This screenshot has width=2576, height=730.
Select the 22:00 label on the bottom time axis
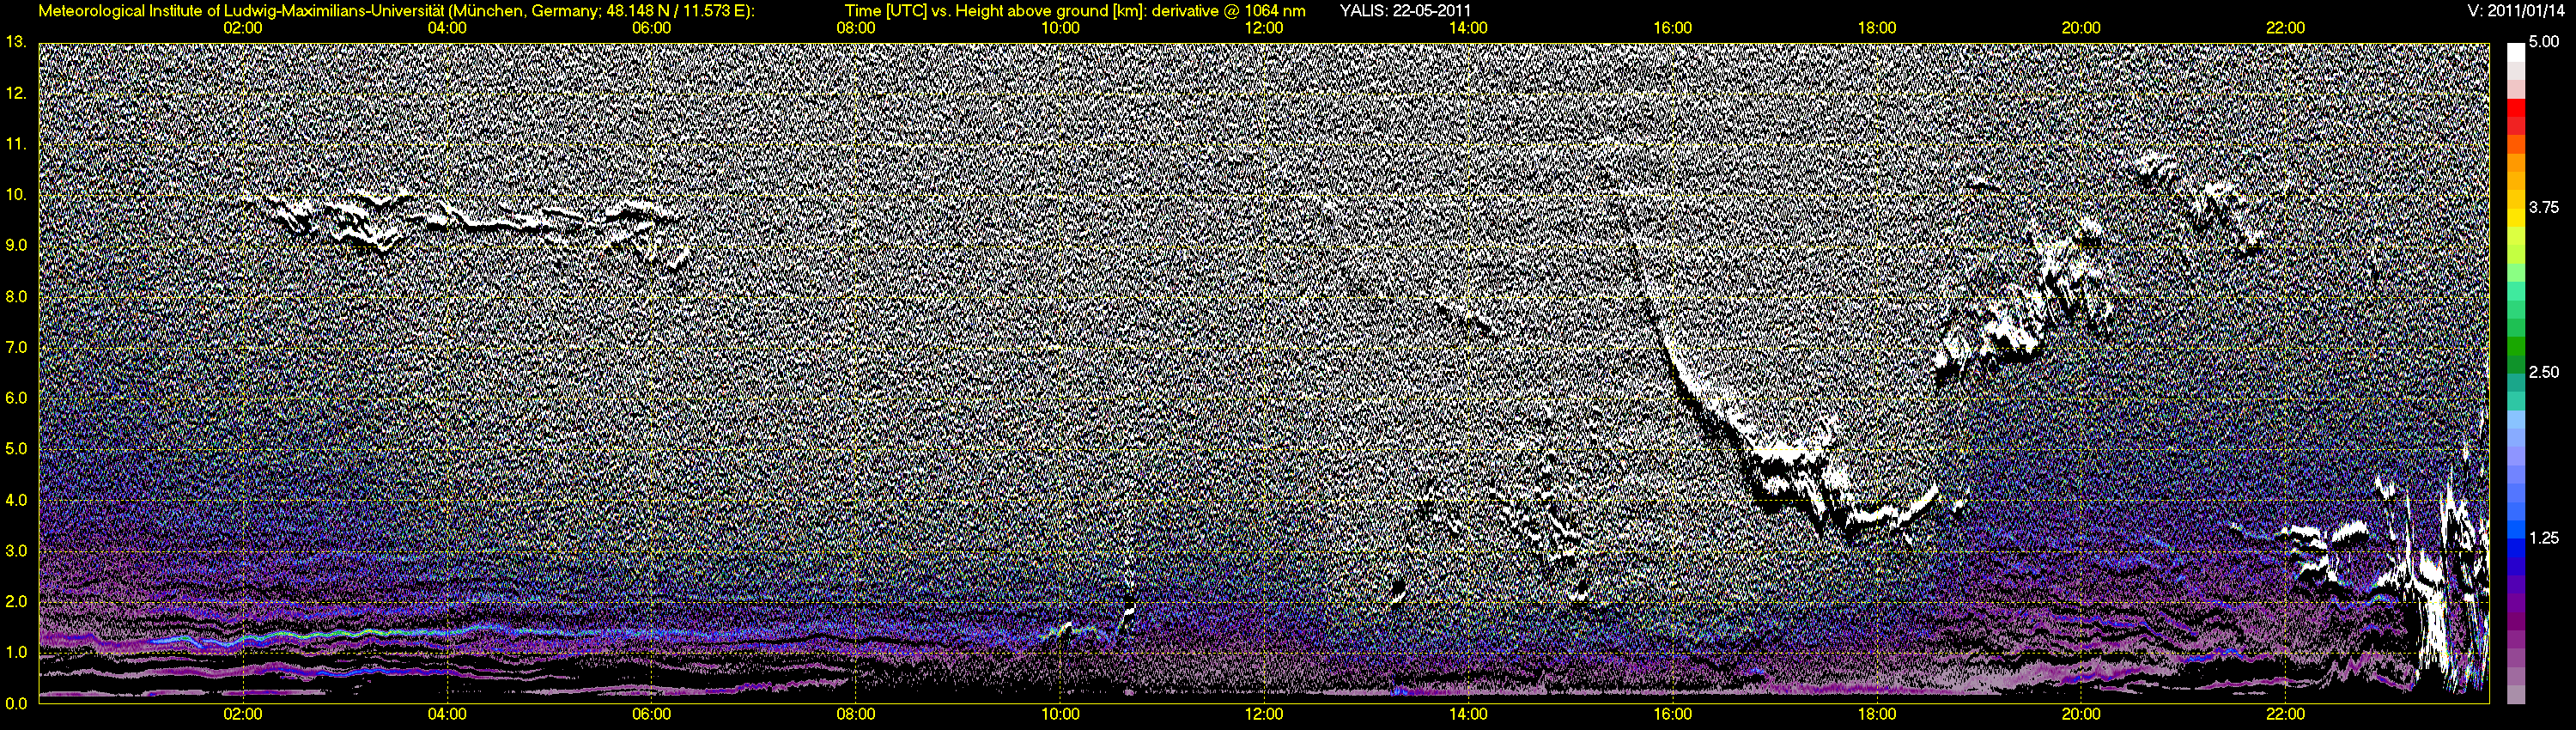click(2286, 714)
